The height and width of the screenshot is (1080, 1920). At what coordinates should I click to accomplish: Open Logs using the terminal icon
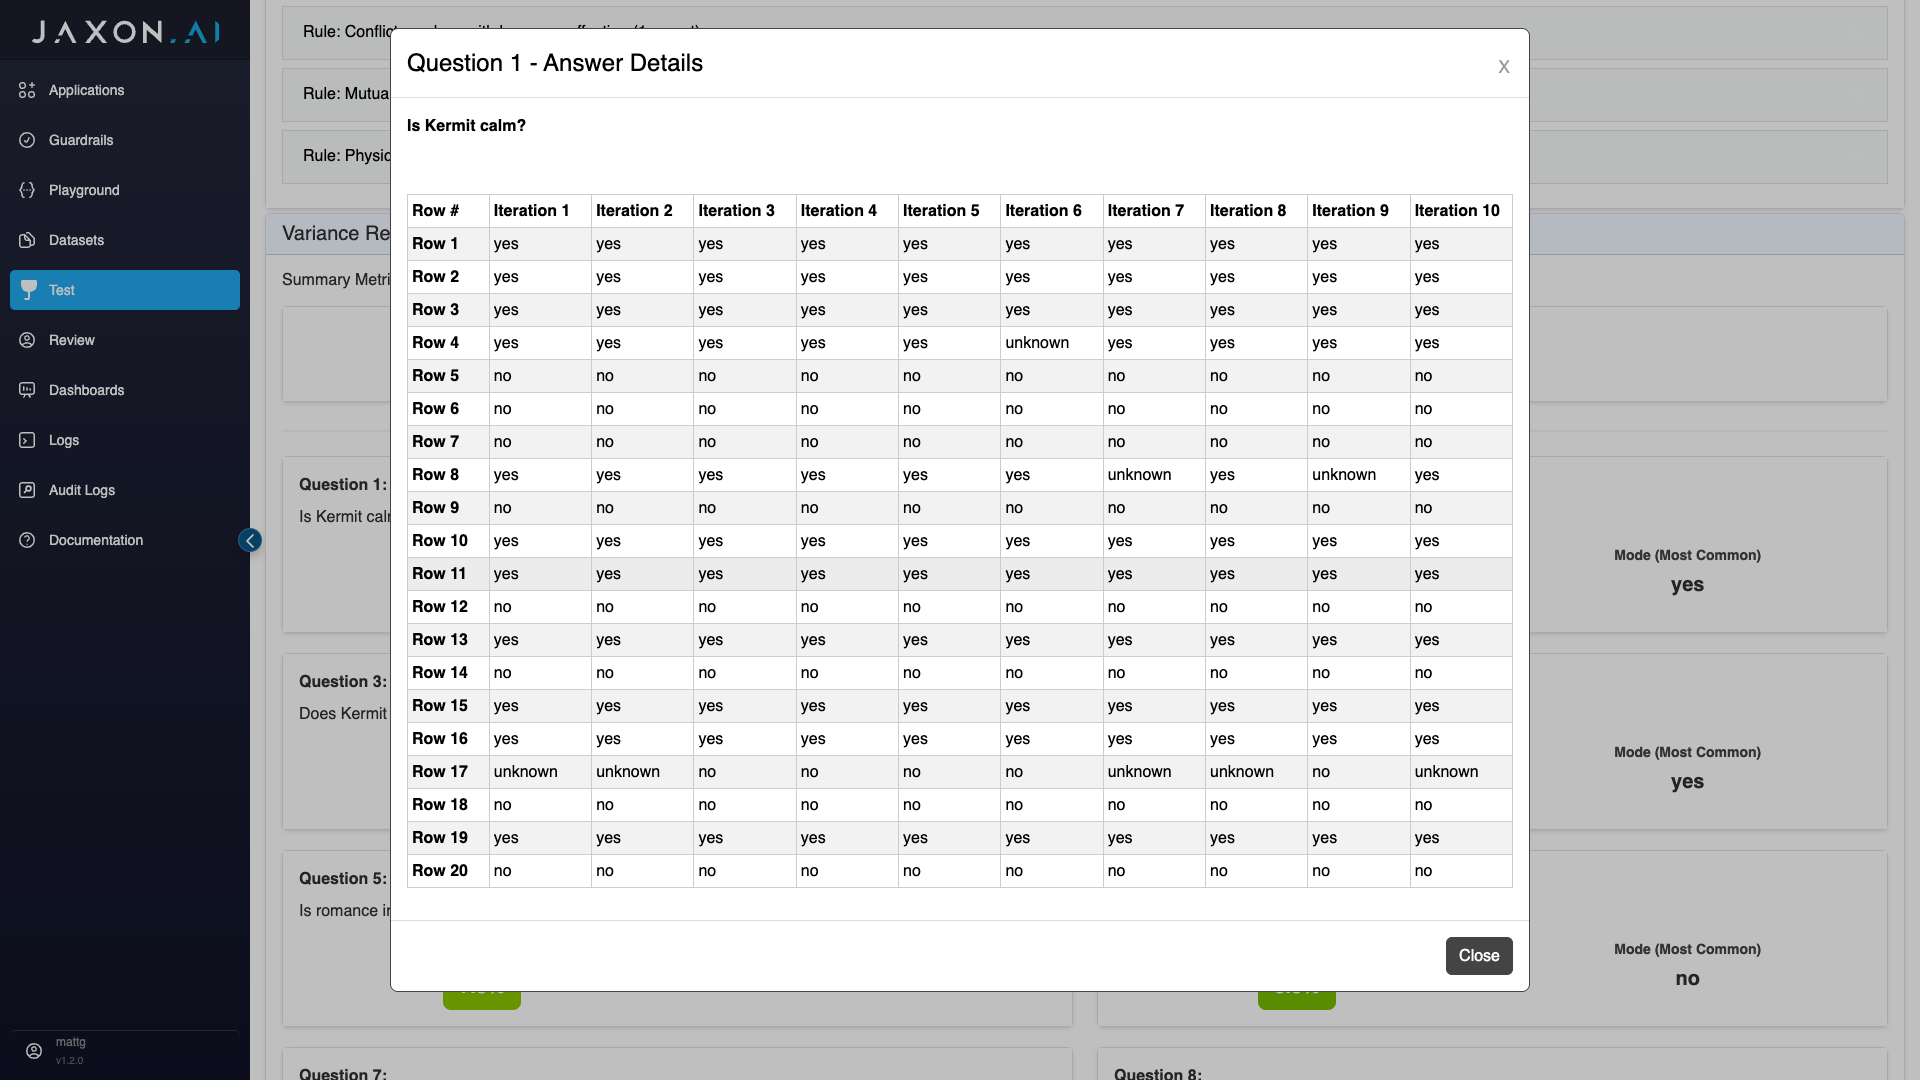(28, 440)
